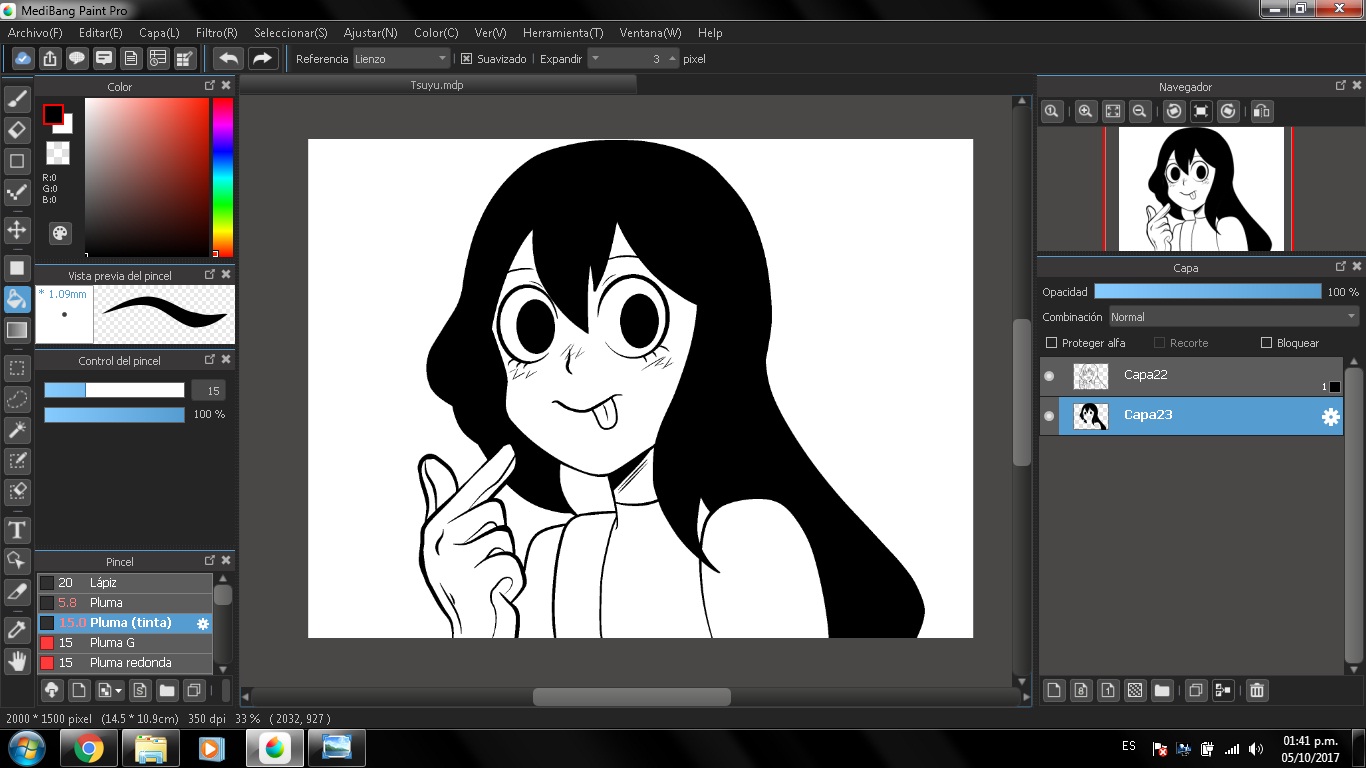
Task: Click the brush size value field 15
Action: (208, 390)
